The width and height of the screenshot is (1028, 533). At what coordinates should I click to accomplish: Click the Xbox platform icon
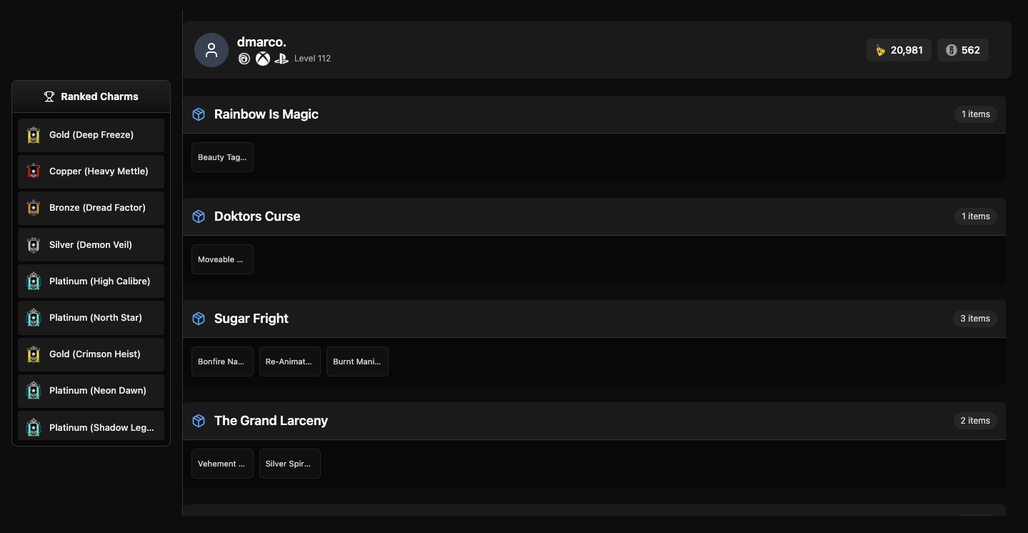coord(263,59)
